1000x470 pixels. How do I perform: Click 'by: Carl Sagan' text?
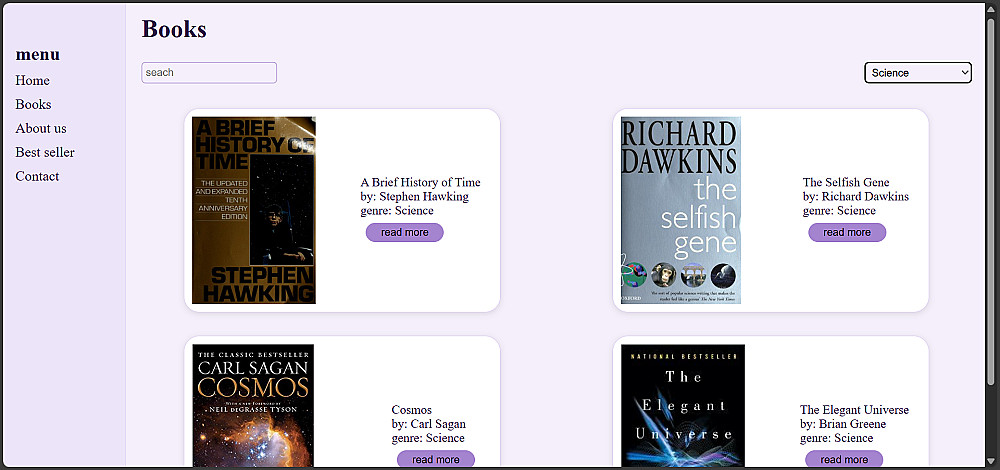coord(429,424)
